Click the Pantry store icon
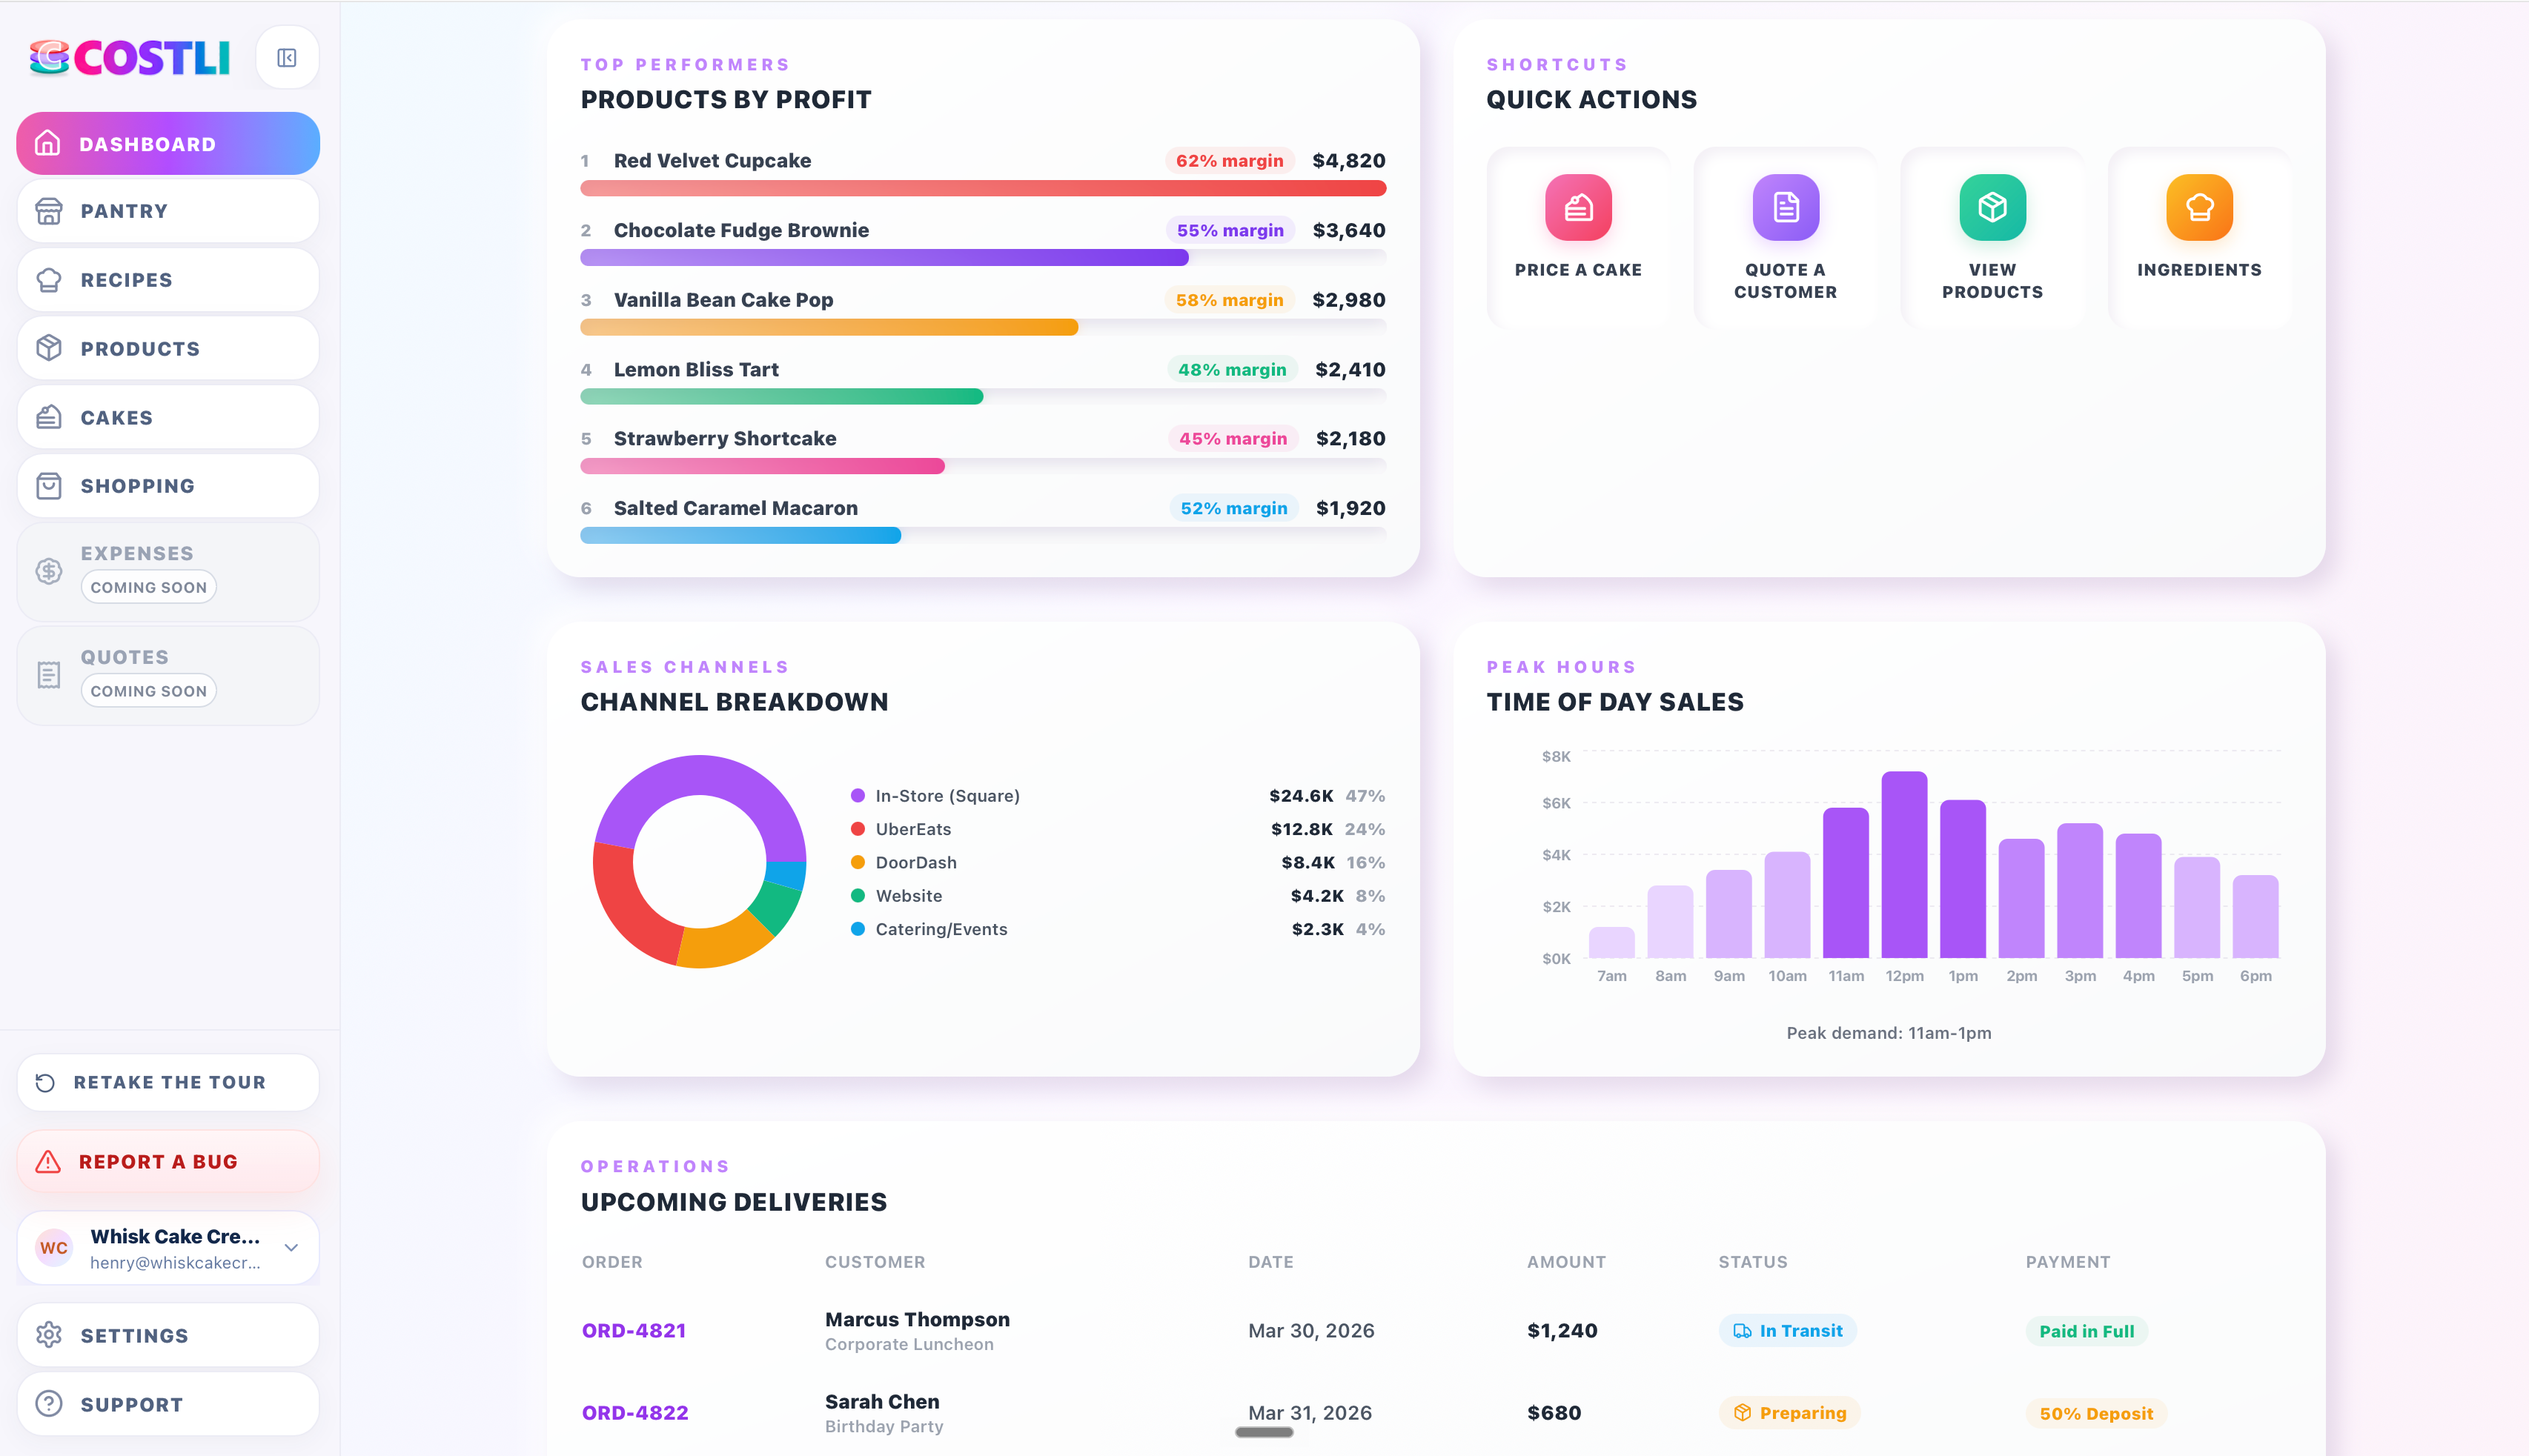 coord(48,211)
